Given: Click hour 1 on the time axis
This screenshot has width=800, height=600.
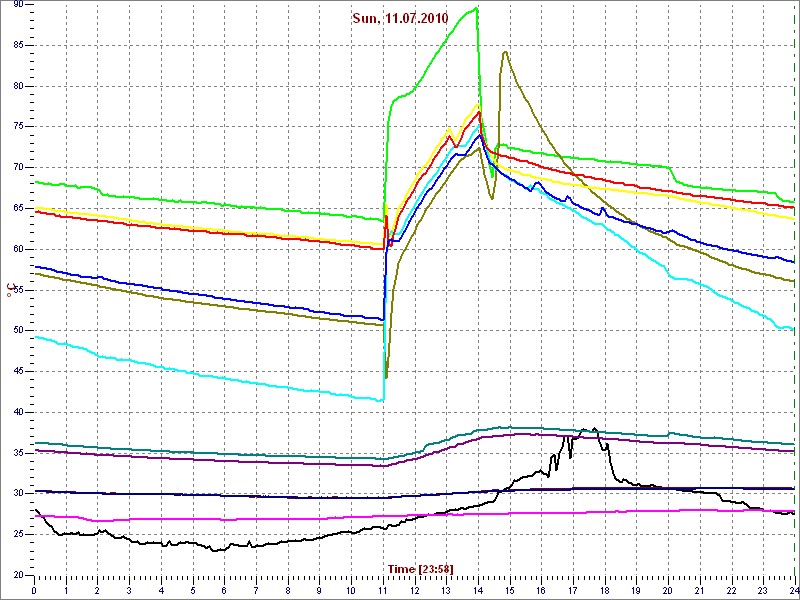Looking at the screenshot, I should pos(66,590).
